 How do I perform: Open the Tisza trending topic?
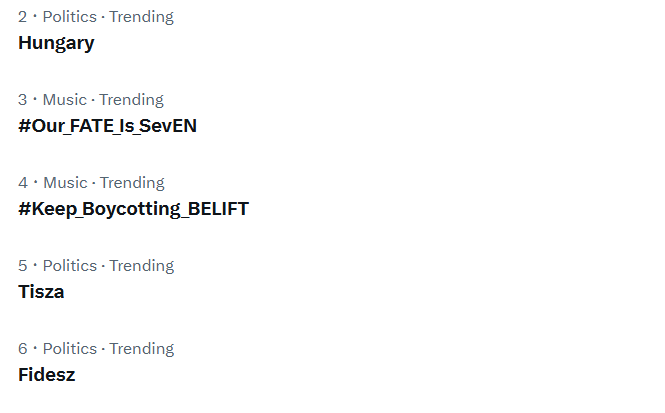(41, 292)
